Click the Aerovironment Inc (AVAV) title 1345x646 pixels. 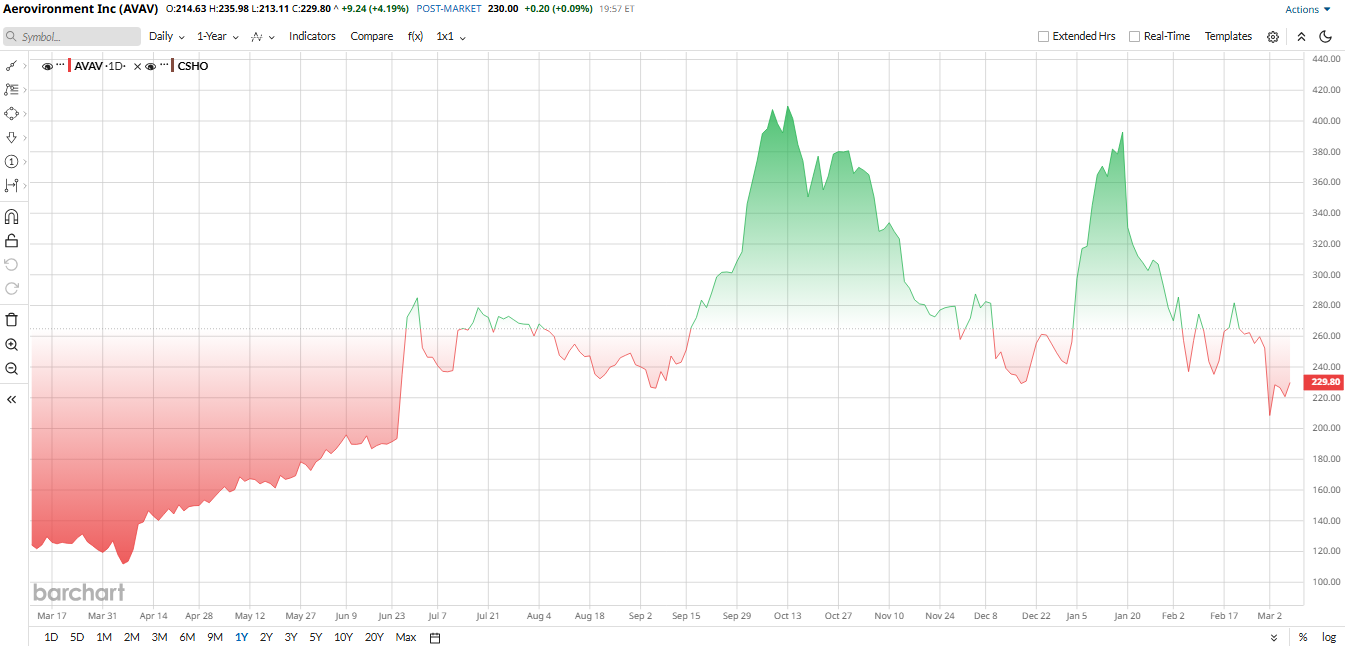coord(81,9)
